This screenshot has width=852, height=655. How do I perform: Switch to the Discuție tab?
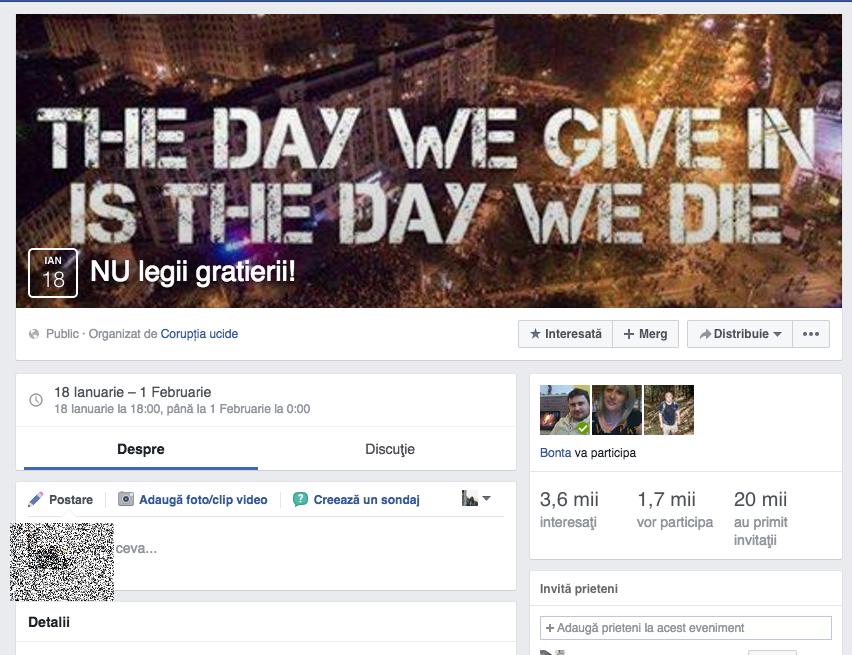click(x=390, y=449)
